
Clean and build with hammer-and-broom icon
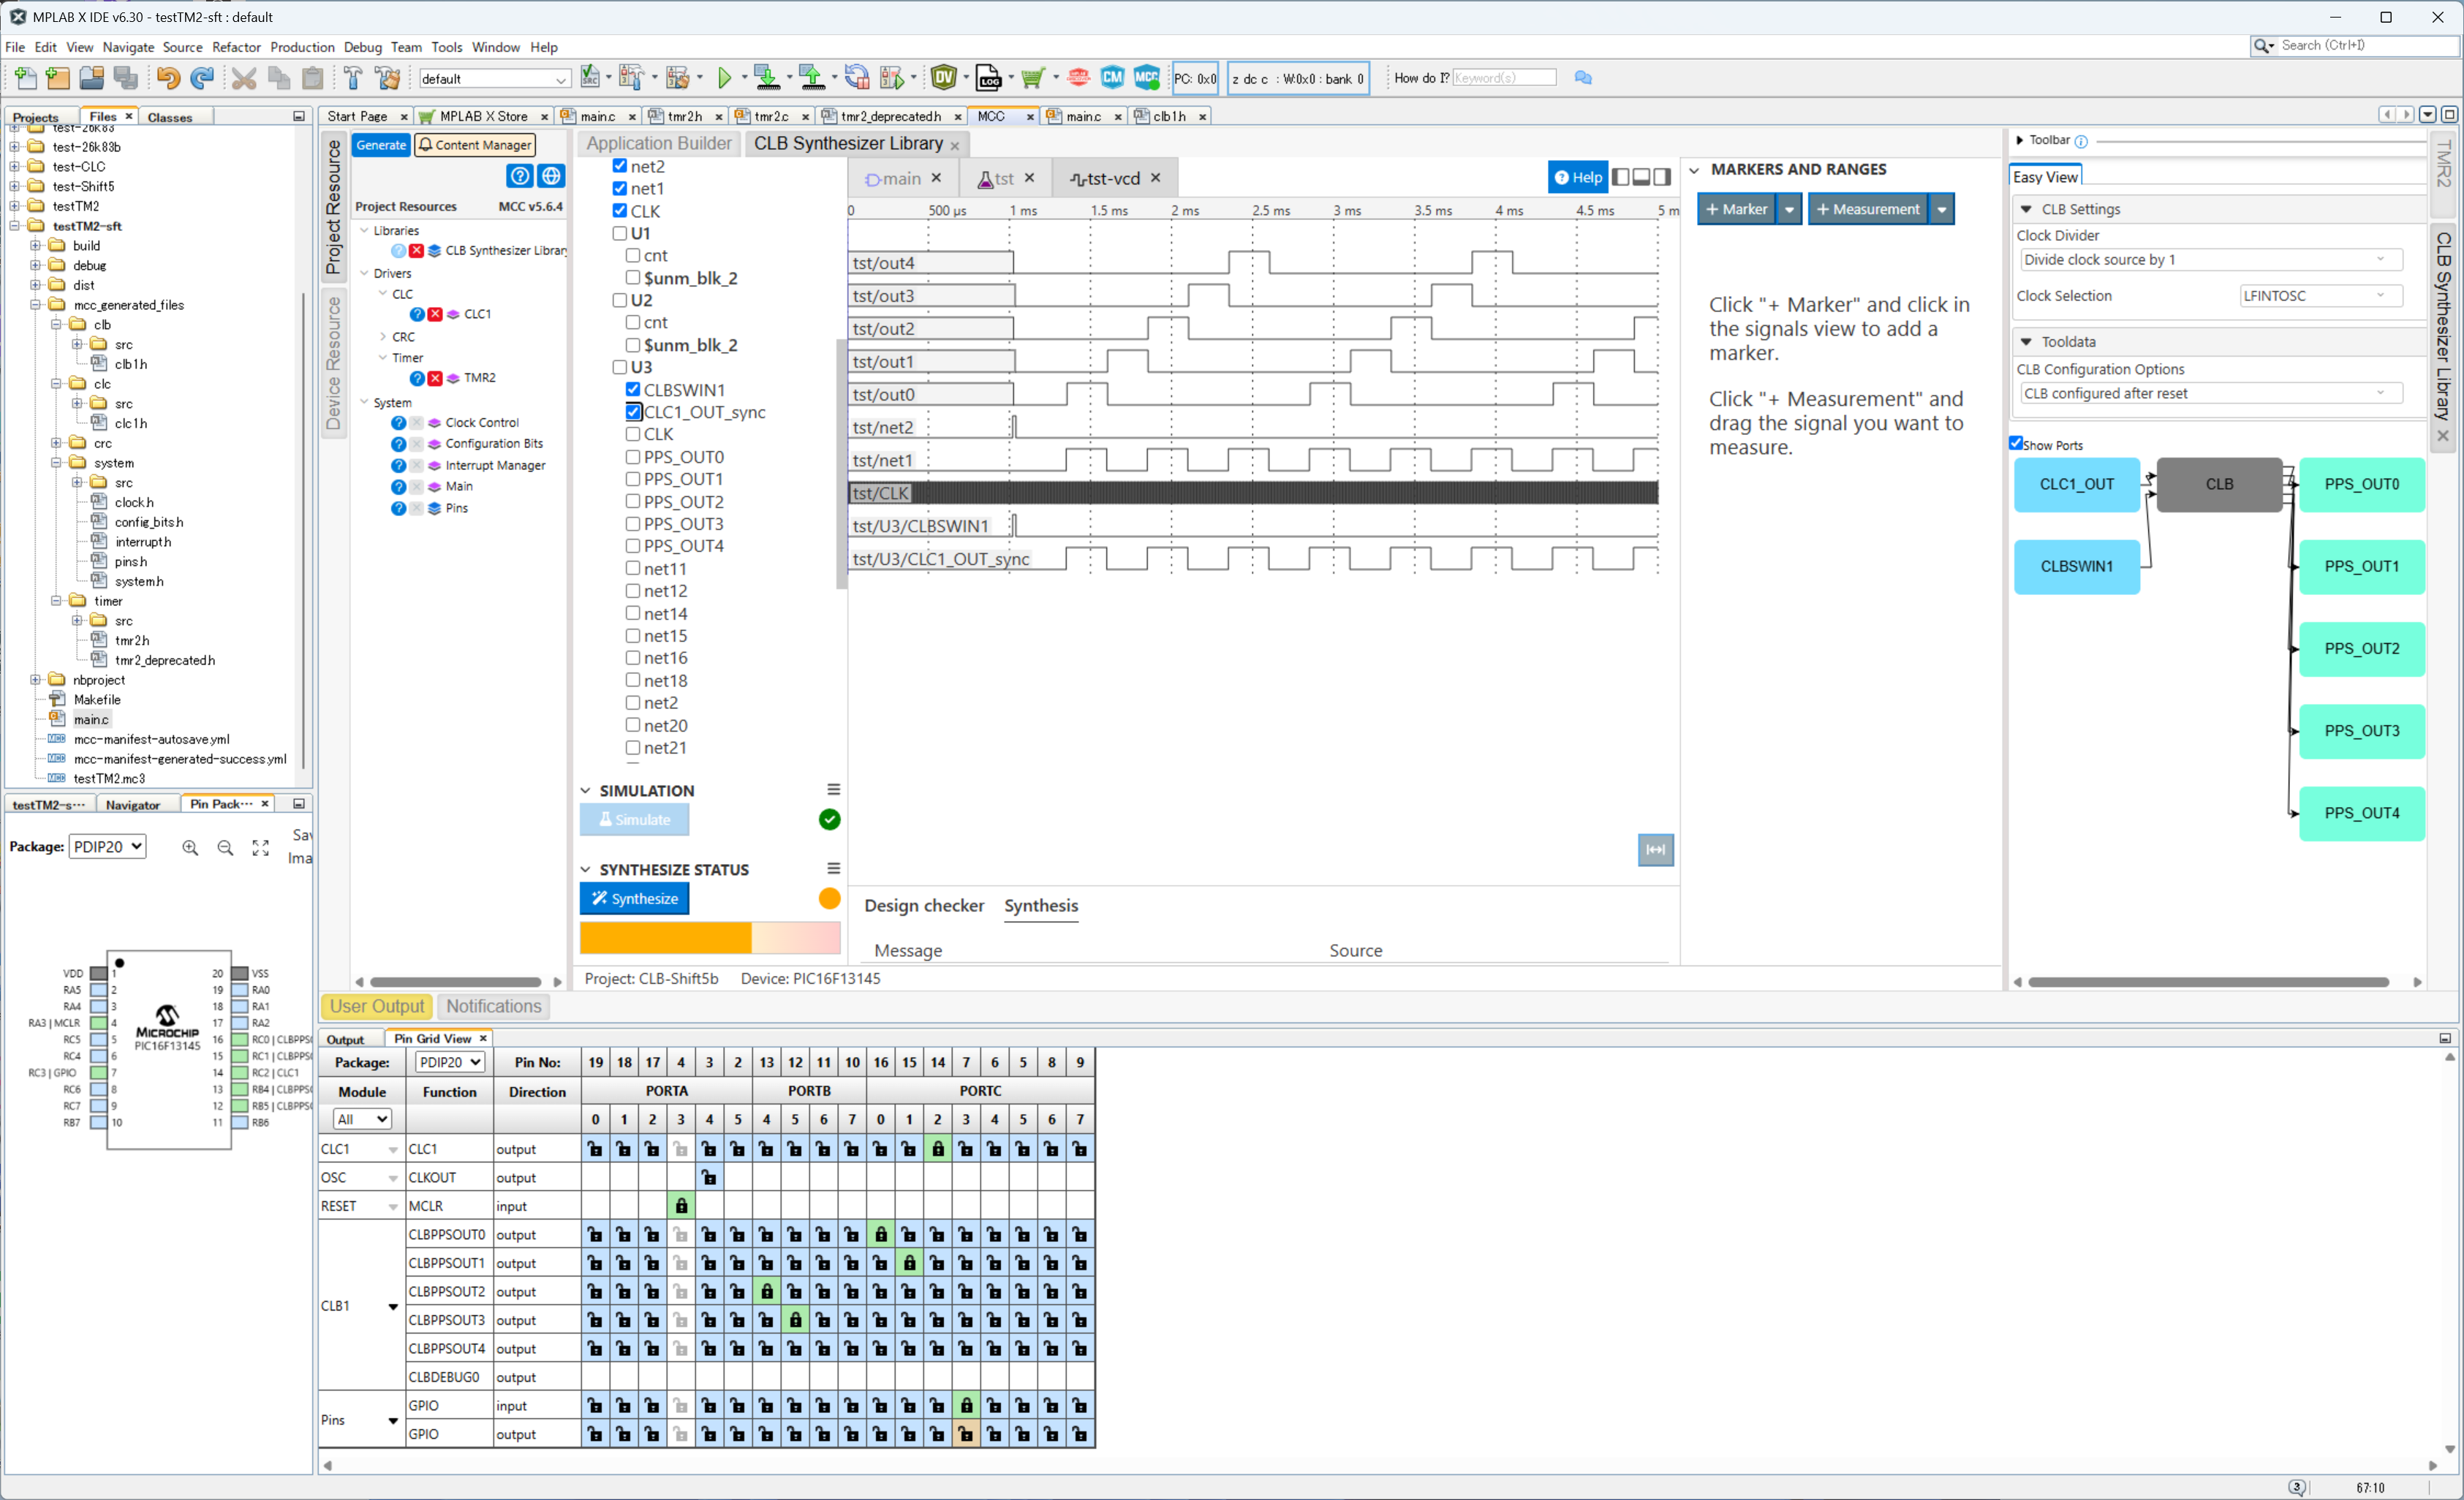tap(388, 78)
